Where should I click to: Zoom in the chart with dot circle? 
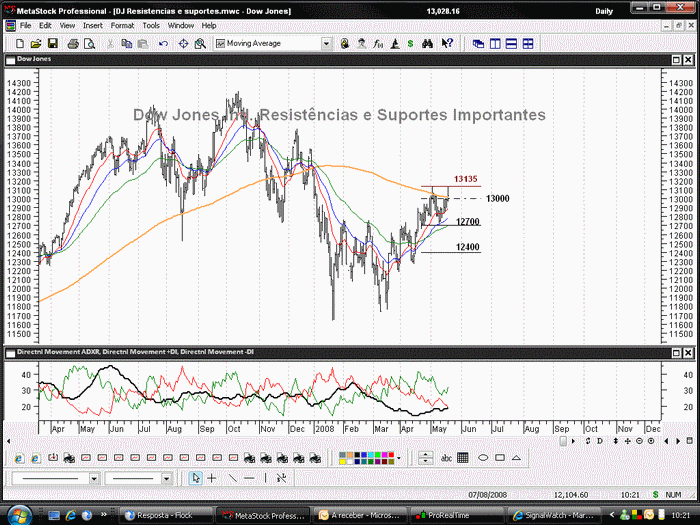[x=651, y=441]
